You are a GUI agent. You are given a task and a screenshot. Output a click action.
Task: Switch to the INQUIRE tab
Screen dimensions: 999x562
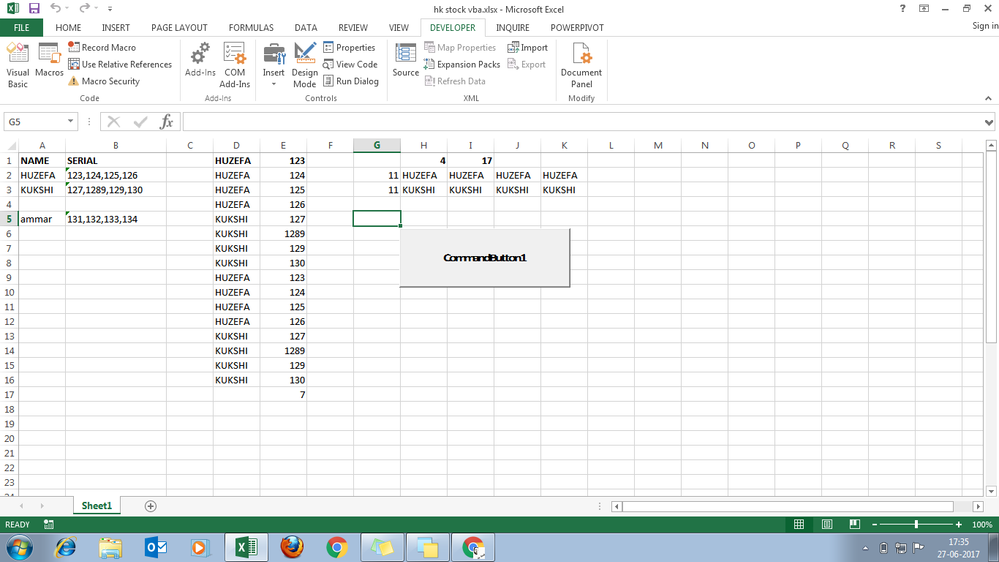513,27
